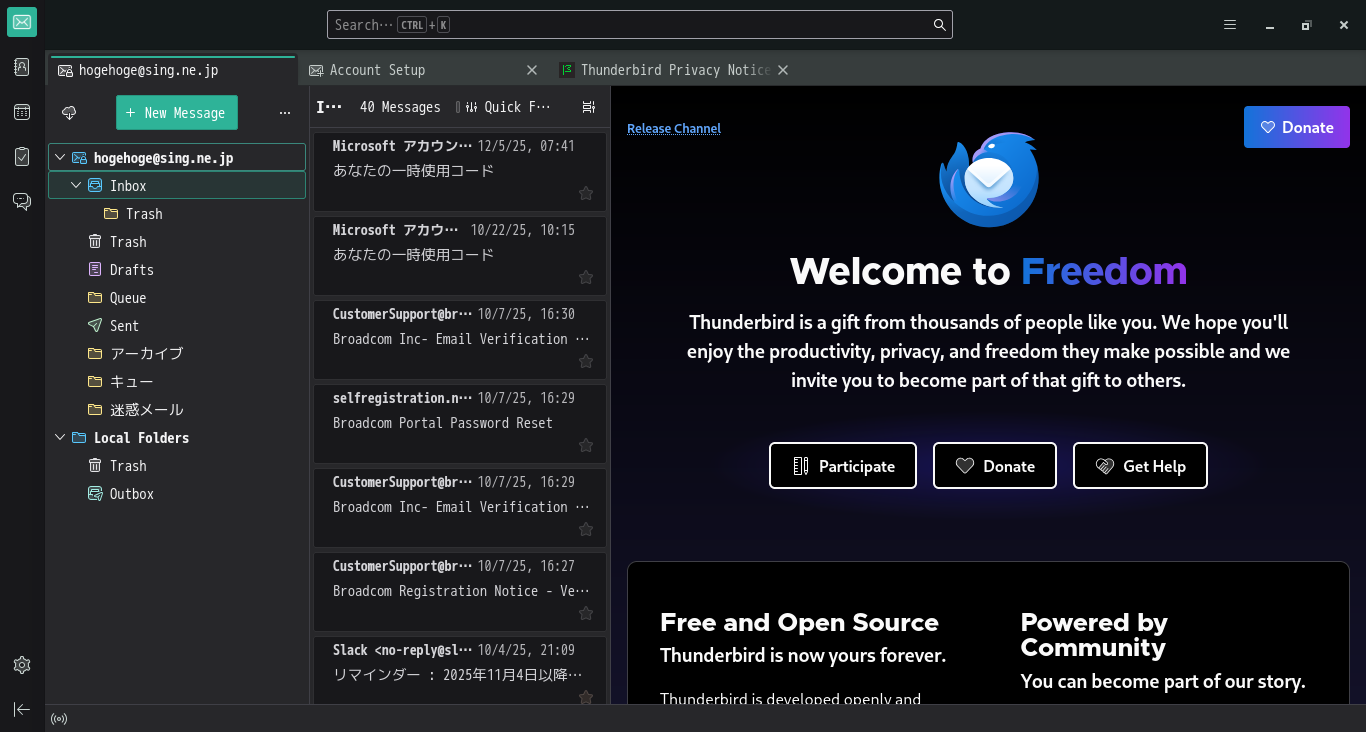Star the Broadcom Portal Password Reset message

pos(586,445)
